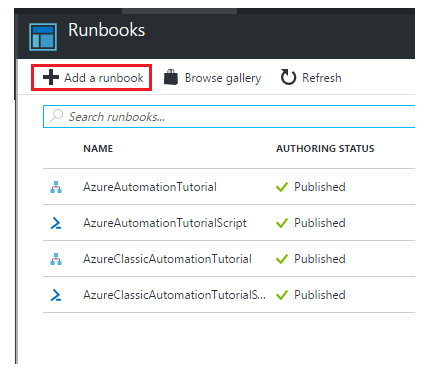Image resolution: width=441 pixels, height=370 pixels.
Task: Focus the Search runbooks input field
Action: [x=229, y=116]
